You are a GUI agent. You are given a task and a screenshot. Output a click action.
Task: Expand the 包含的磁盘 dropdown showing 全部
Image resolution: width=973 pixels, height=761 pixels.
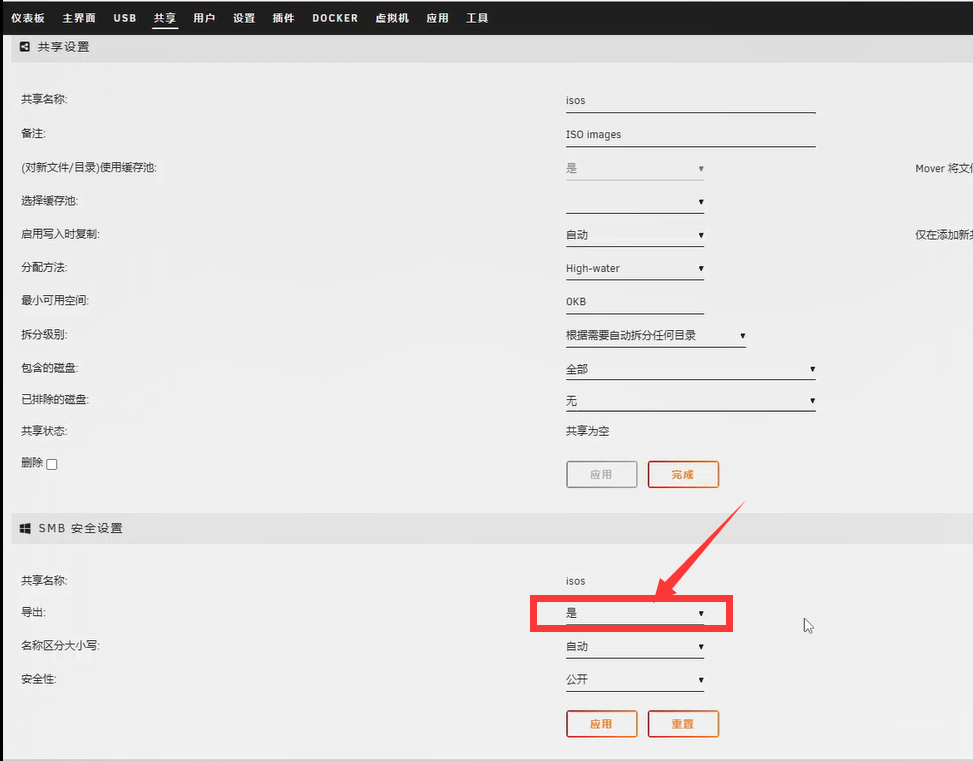click(690, 369)
